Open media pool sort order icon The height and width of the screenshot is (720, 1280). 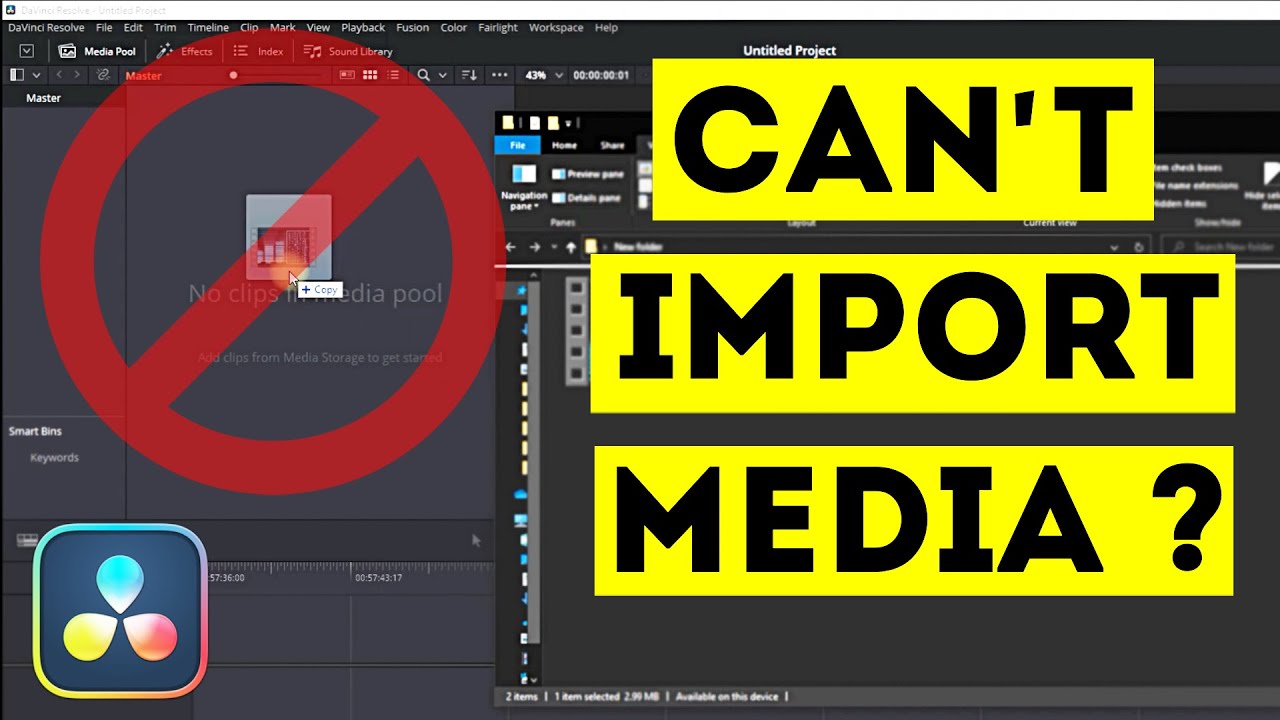(x=471, y=75)
